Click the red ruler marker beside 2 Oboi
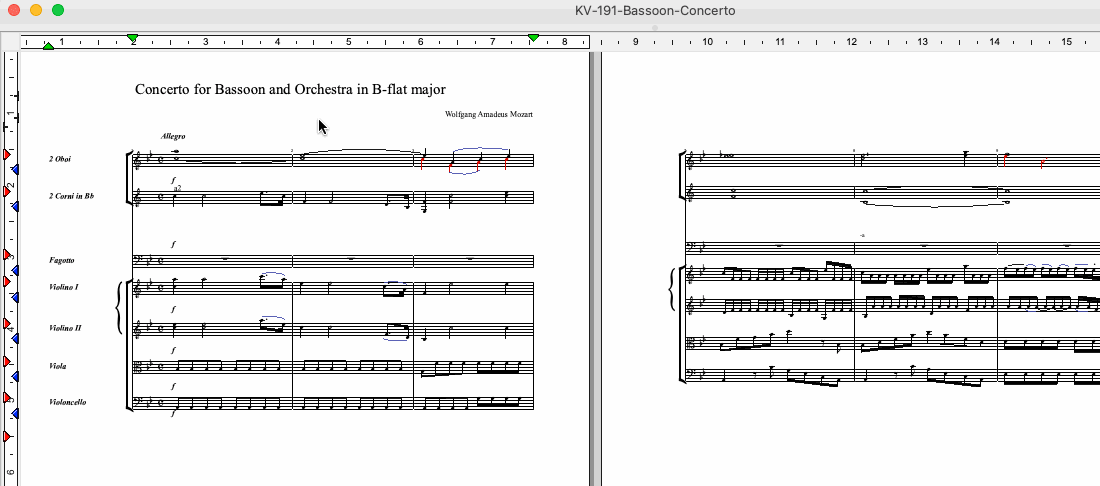Image resolution: width=1100 pixels, height=486 pixels. pyautogui.click(x=7, y=154)
